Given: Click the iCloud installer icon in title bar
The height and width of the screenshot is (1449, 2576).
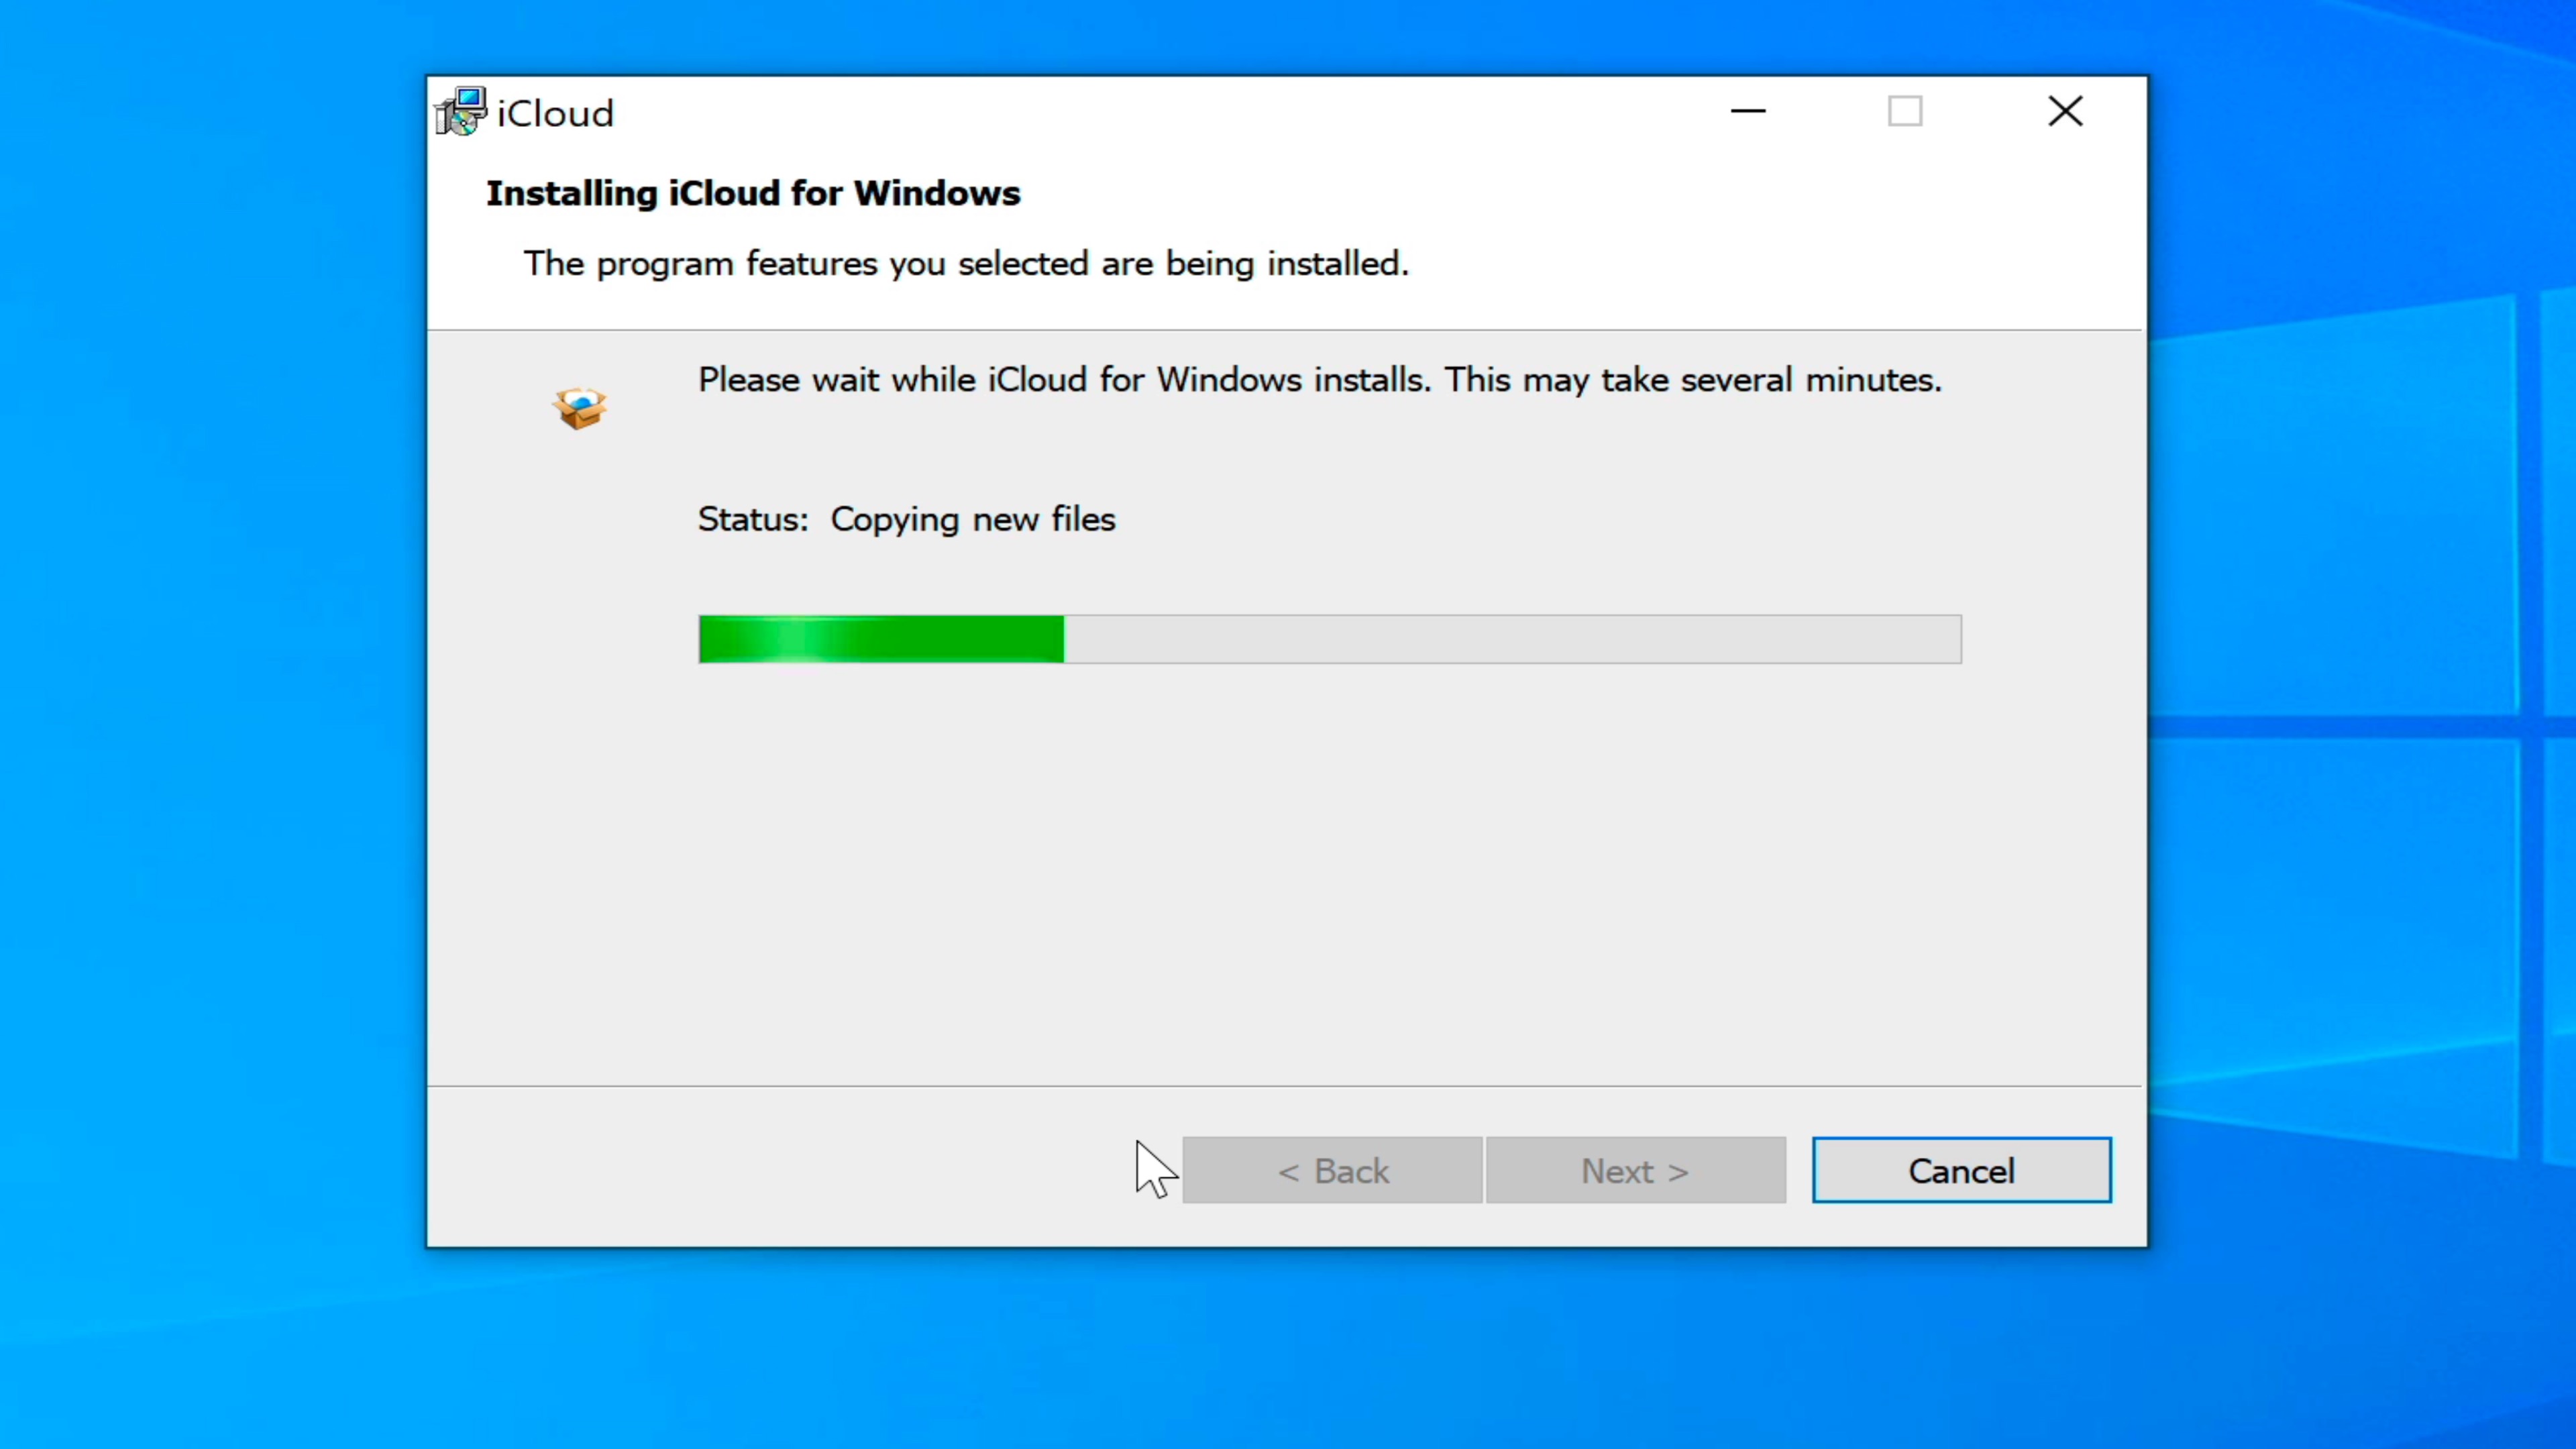Looking at the screenshot, I should pyautogui.click(x=461, y=112).
